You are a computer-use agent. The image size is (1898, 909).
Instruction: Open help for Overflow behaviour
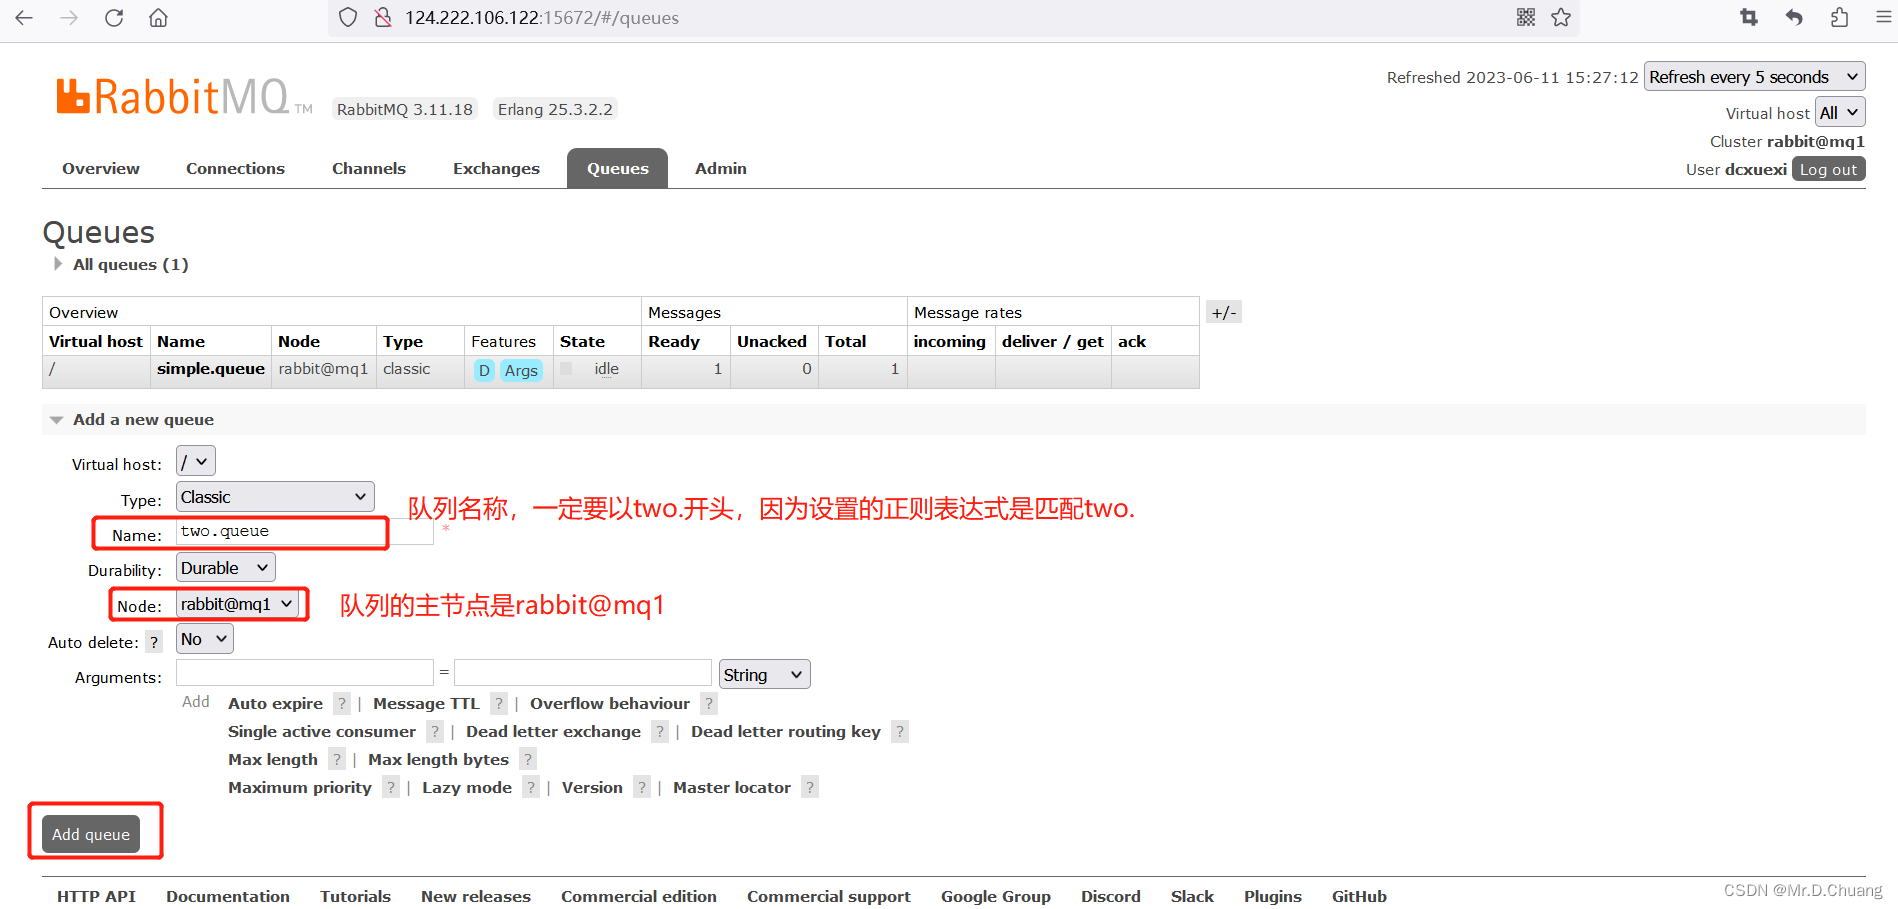709,703
